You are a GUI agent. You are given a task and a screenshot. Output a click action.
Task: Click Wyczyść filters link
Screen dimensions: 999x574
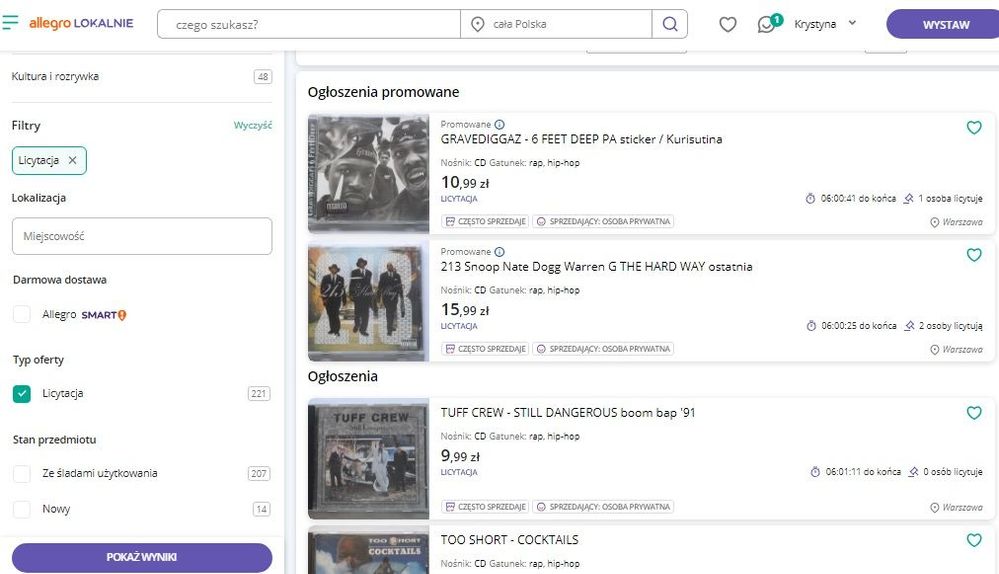252,126
